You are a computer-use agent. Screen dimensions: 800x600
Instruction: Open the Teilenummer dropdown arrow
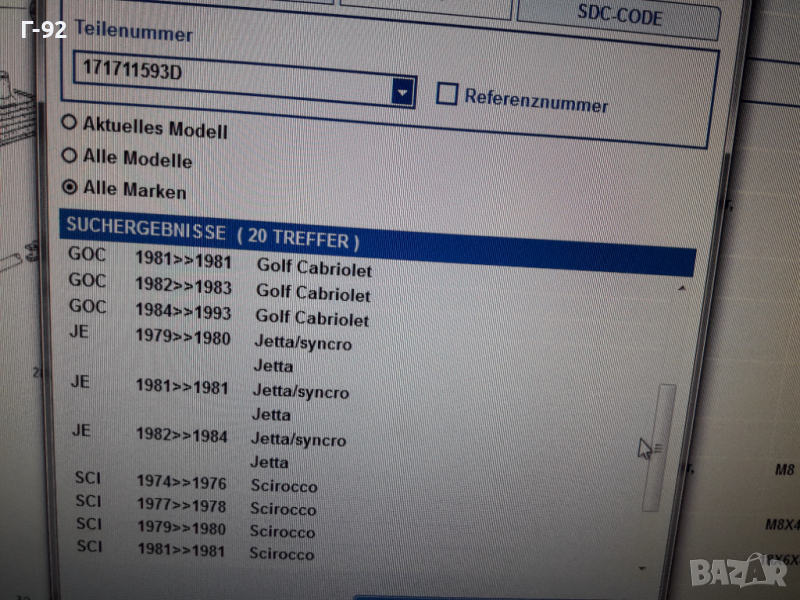pyautogui.click(x=402, y=92)
